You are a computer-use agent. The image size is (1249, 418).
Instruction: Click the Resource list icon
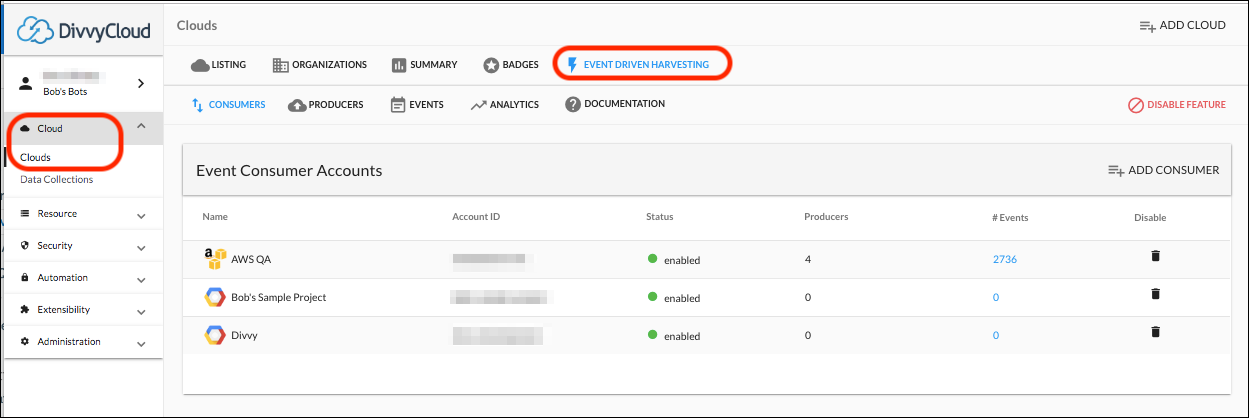[x=25, y=214]
